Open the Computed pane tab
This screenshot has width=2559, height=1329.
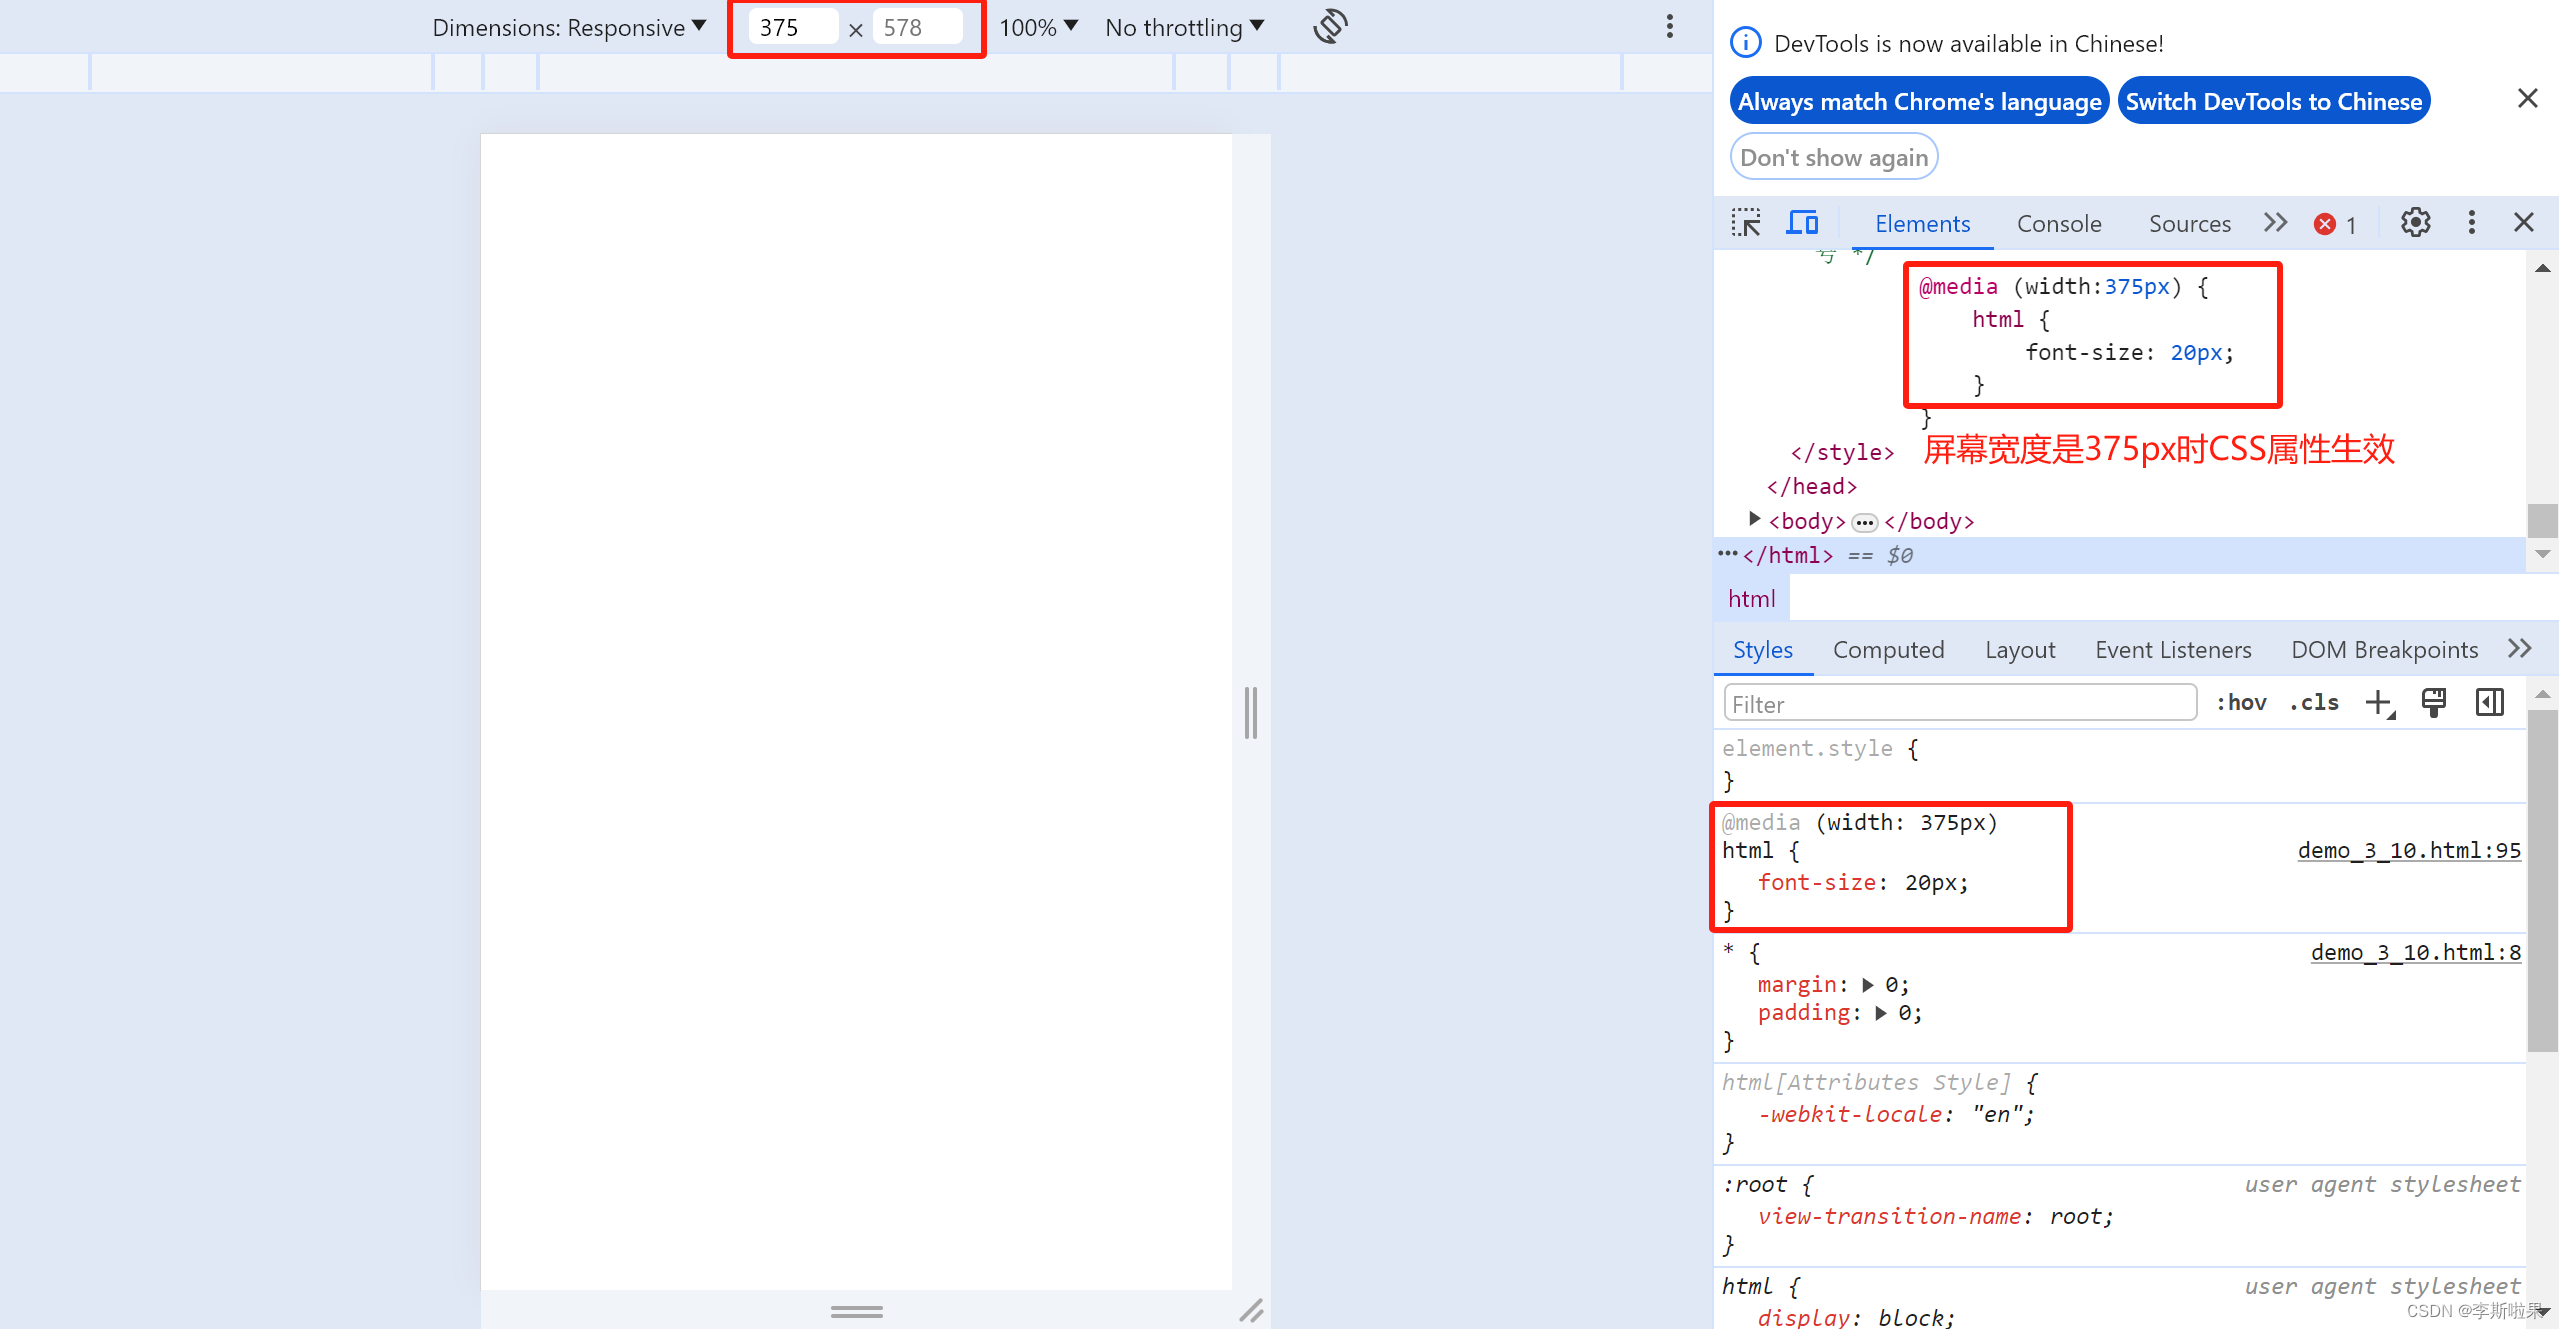[x=1888, y=650]
